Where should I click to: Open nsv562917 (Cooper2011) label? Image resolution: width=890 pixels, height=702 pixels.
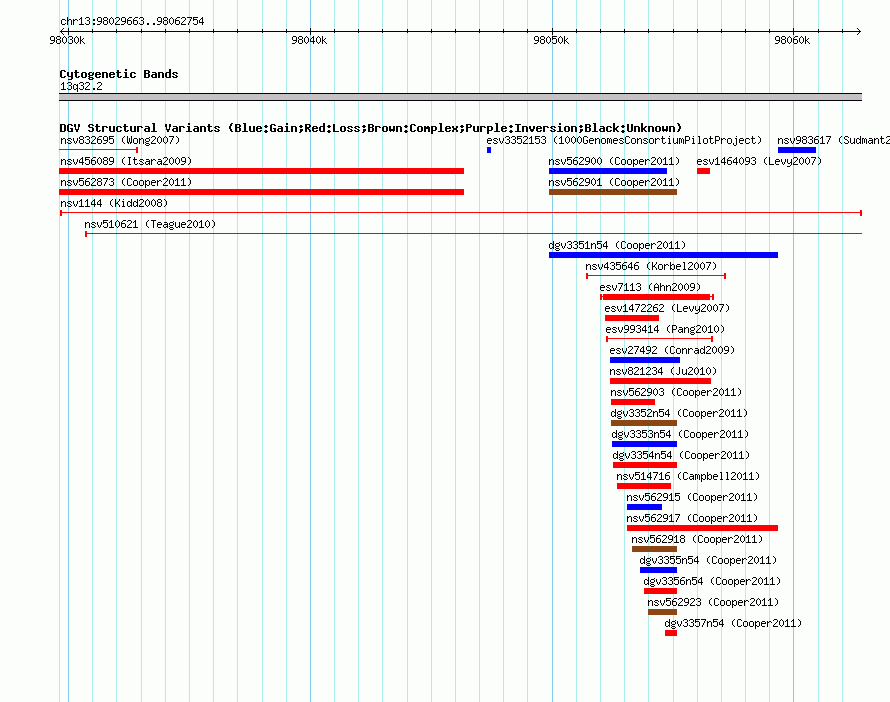(x=692, y=518)
